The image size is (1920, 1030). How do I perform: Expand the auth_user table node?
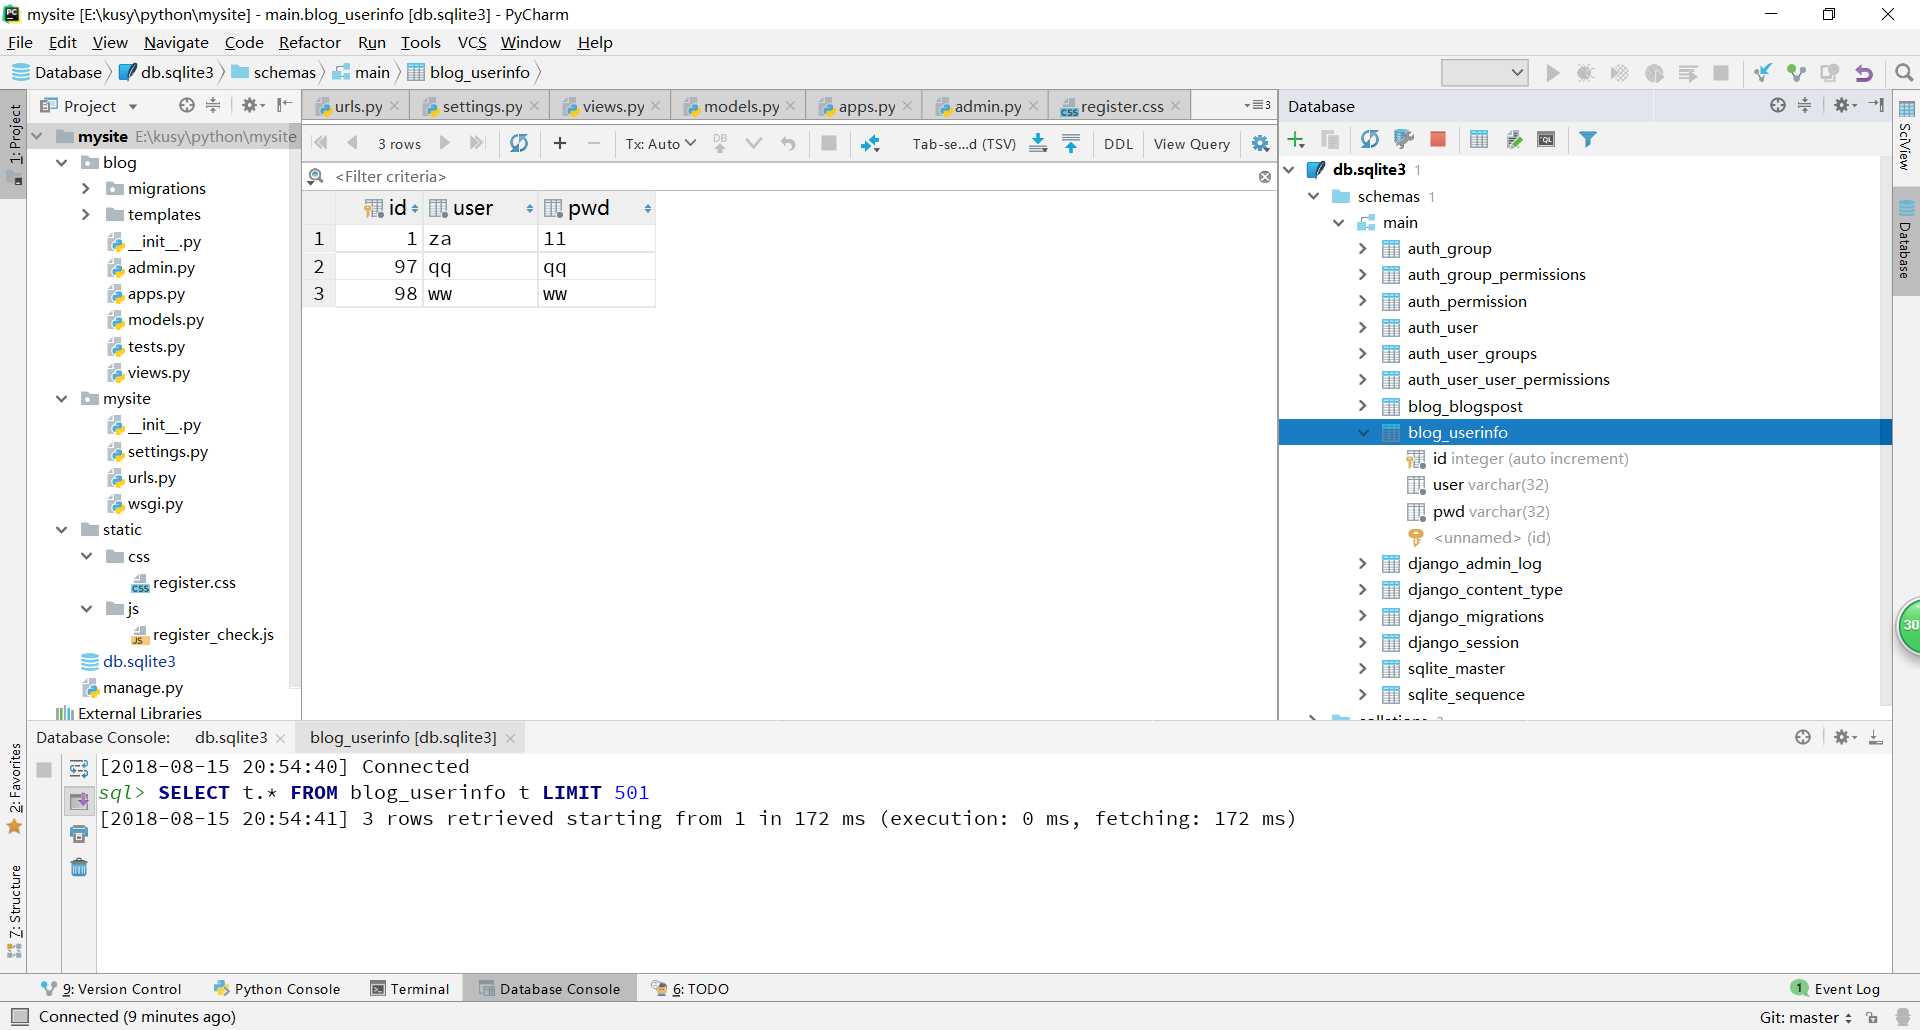(x=1362, y=327)
